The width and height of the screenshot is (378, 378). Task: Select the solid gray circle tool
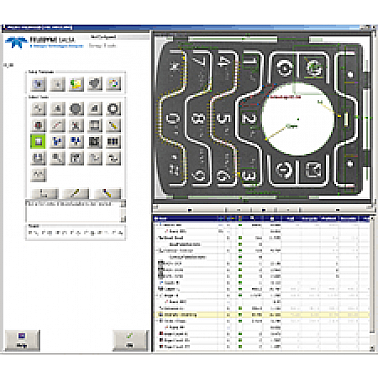[x=76, y=109]
